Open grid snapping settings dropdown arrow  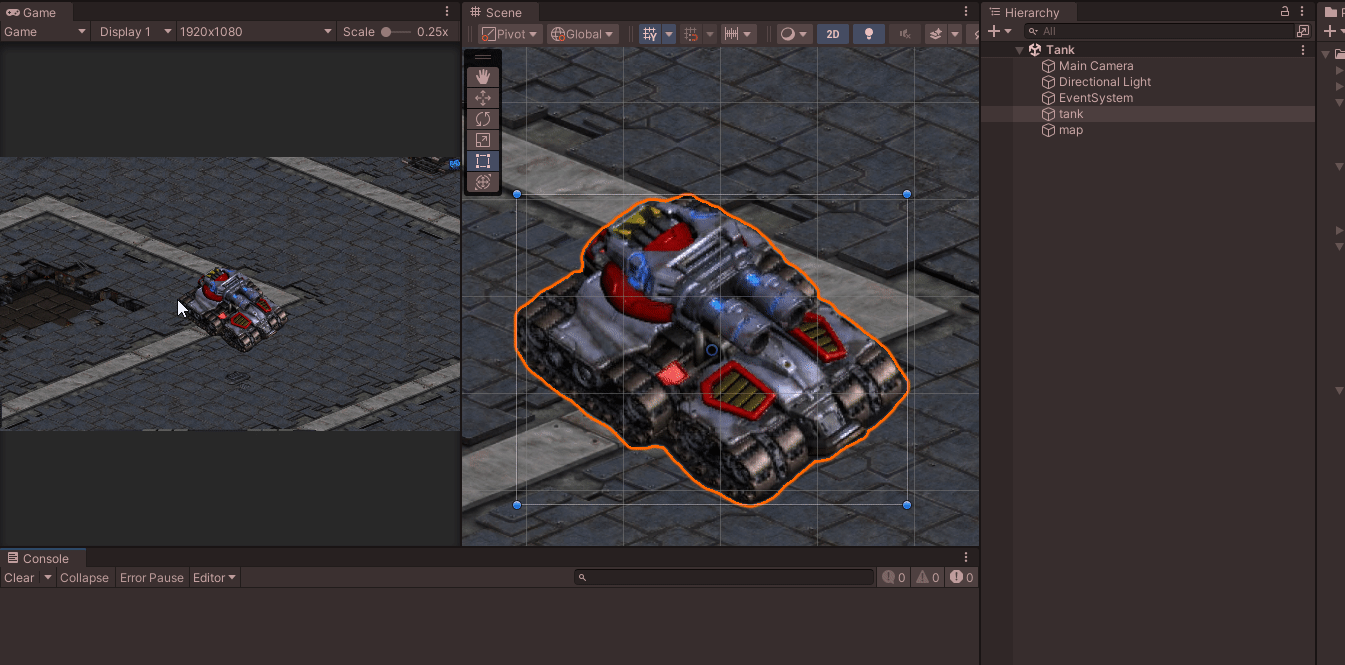pyautogui.click(x=710, y=34)
